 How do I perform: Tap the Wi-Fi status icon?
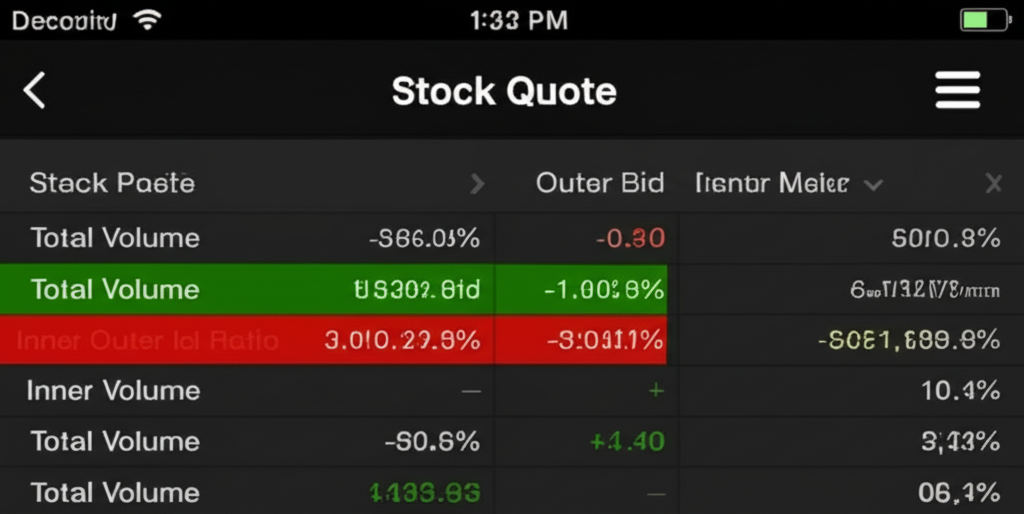[x=149, y=20]
